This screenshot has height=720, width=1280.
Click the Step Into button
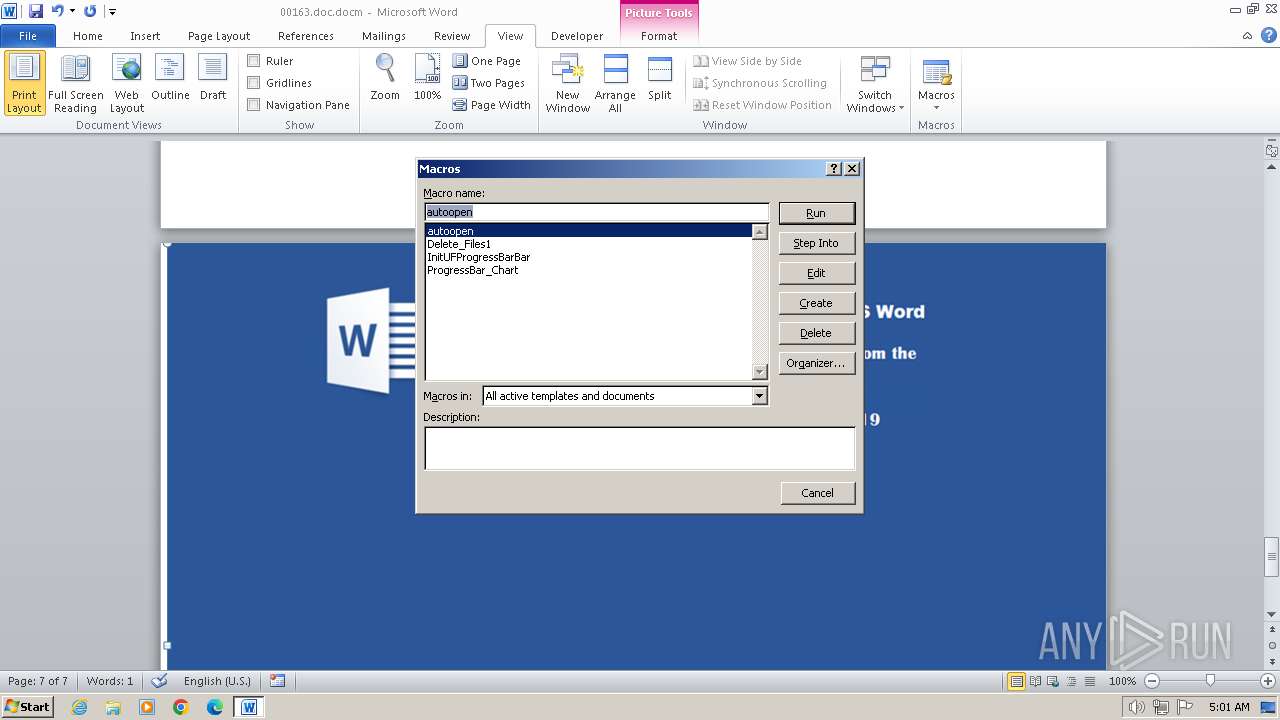pos(816,243)
